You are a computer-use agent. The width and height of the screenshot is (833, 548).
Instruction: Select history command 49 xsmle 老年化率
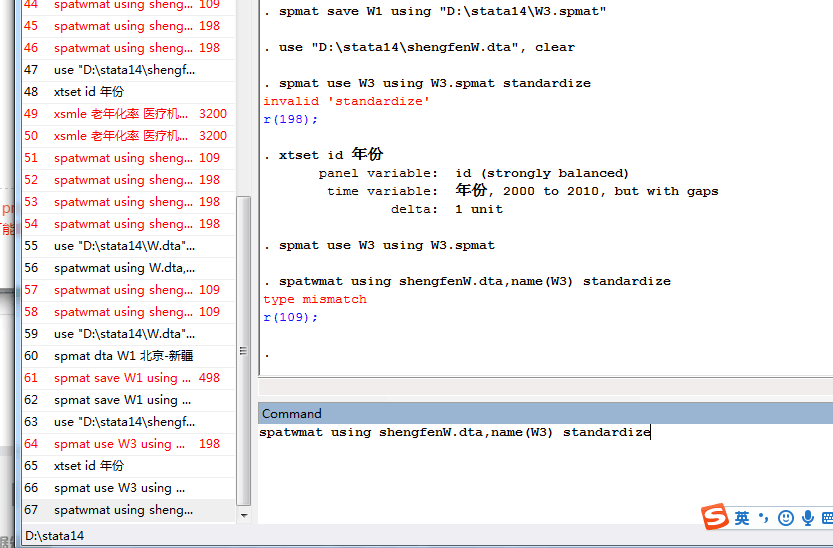click(x=129, y=114)
